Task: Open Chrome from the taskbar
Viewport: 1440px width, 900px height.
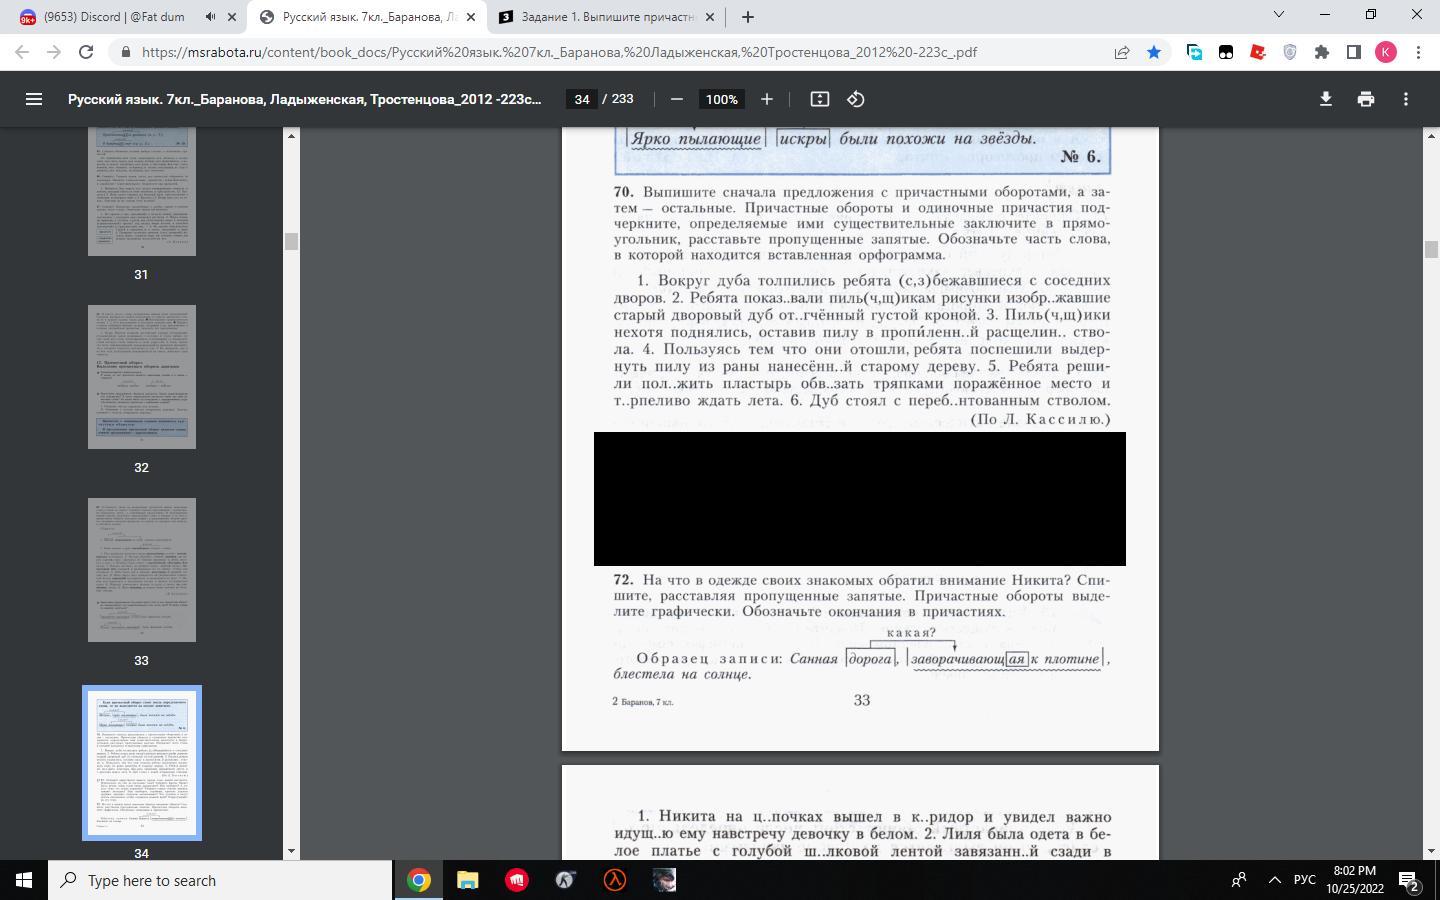Action: (419, 880)
